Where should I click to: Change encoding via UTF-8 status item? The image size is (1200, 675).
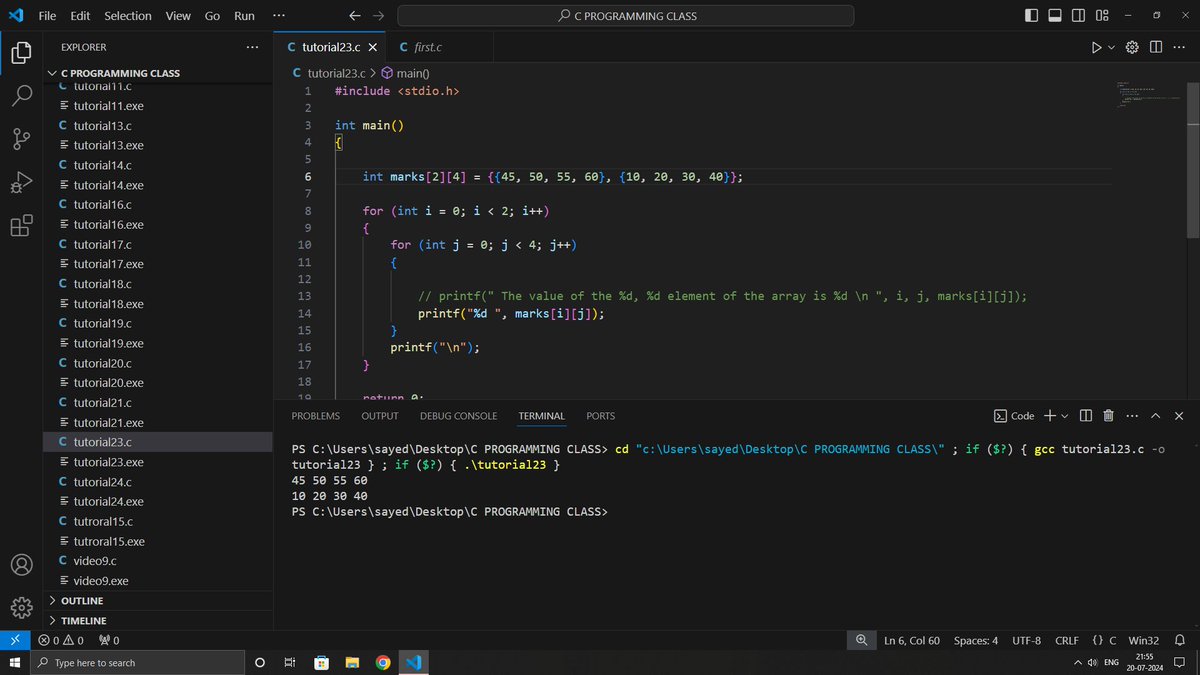tap(1026, 640)
